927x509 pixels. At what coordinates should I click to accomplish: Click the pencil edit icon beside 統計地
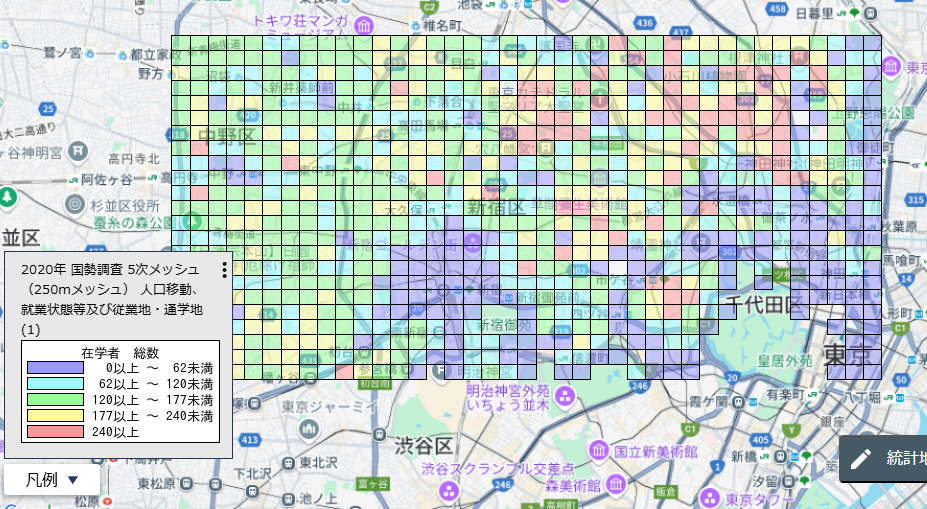861,458
